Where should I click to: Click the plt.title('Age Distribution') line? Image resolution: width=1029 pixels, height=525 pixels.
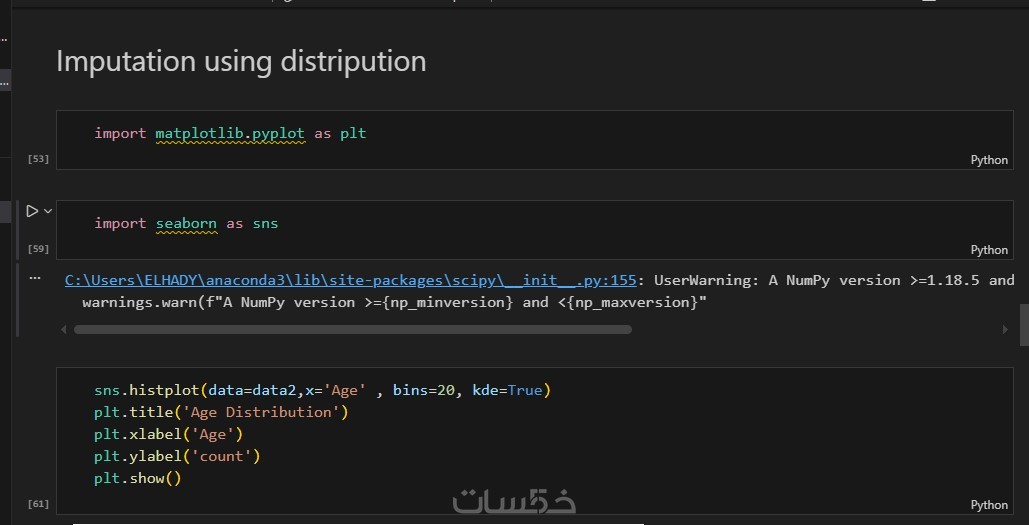pyautogui.click(x=221, y=412)
